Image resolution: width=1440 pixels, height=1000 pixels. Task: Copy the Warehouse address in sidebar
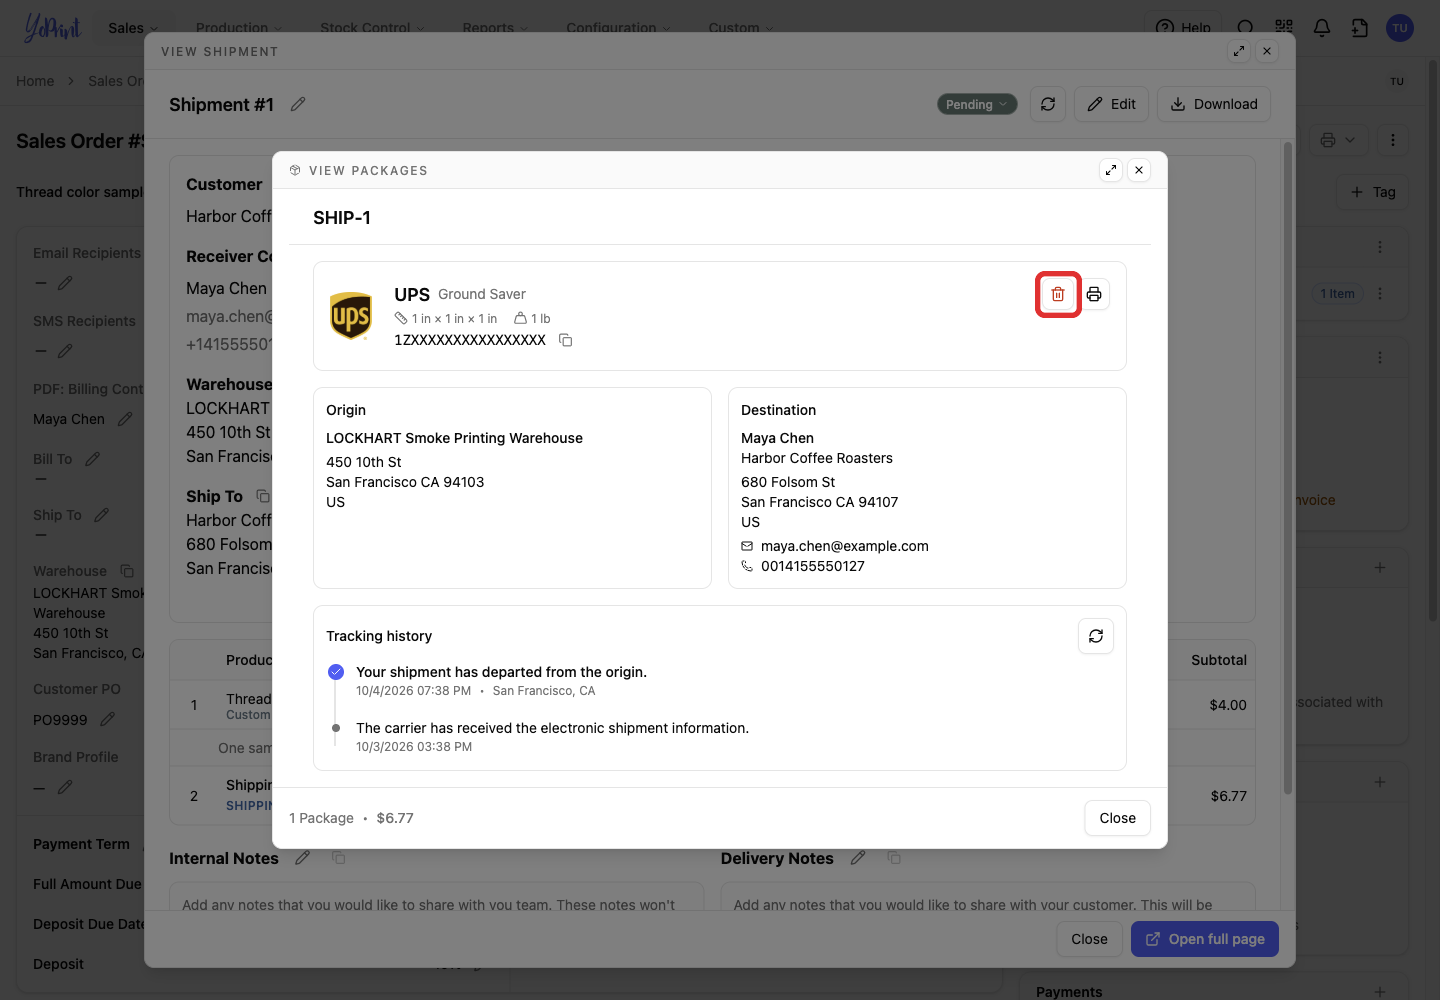(127, 571)
